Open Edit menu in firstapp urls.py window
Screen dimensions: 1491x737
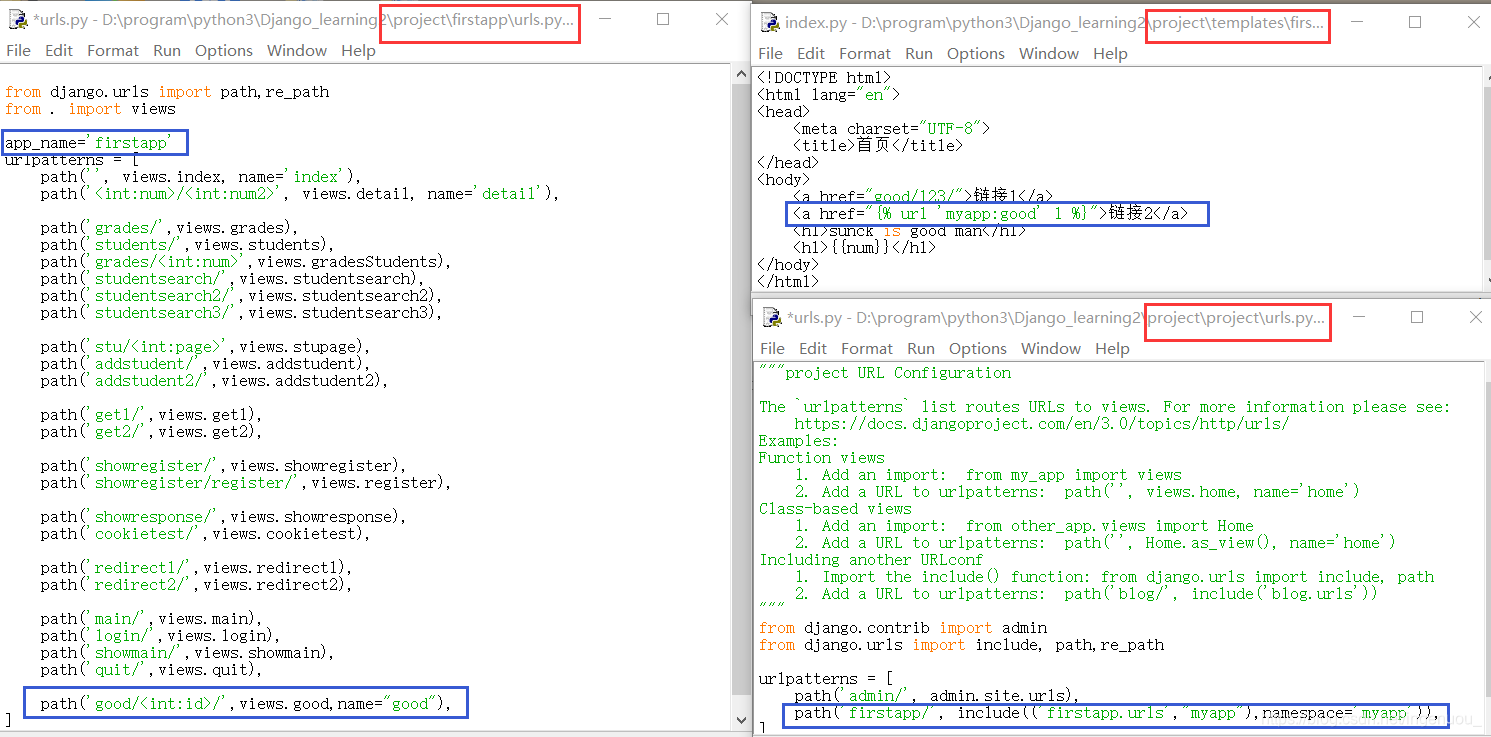(x=59, y=50)
